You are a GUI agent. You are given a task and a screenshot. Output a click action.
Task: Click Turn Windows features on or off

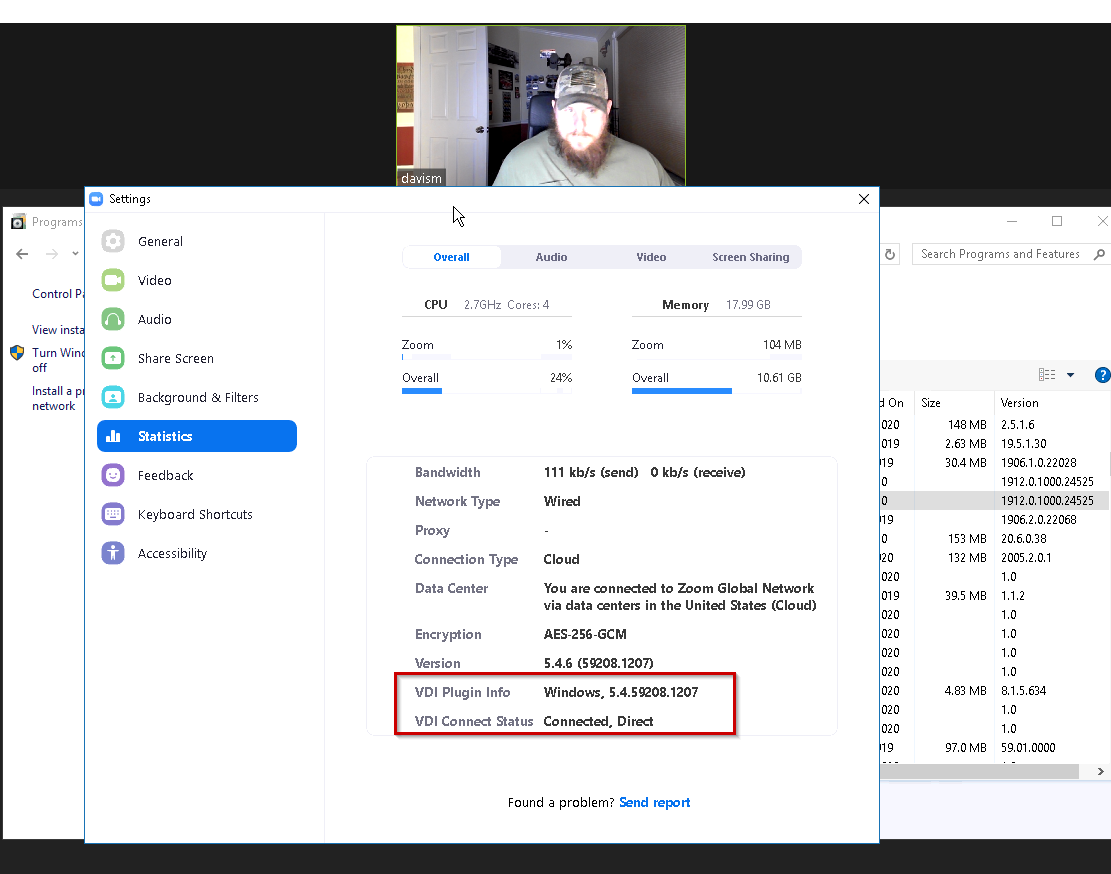tap(58, 360)
